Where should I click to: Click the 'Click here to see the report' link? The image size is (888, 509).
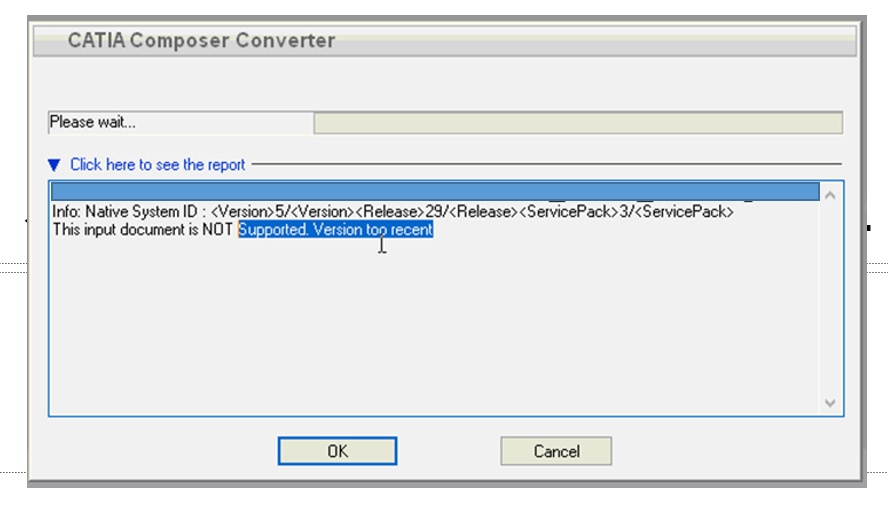(157, 164)
